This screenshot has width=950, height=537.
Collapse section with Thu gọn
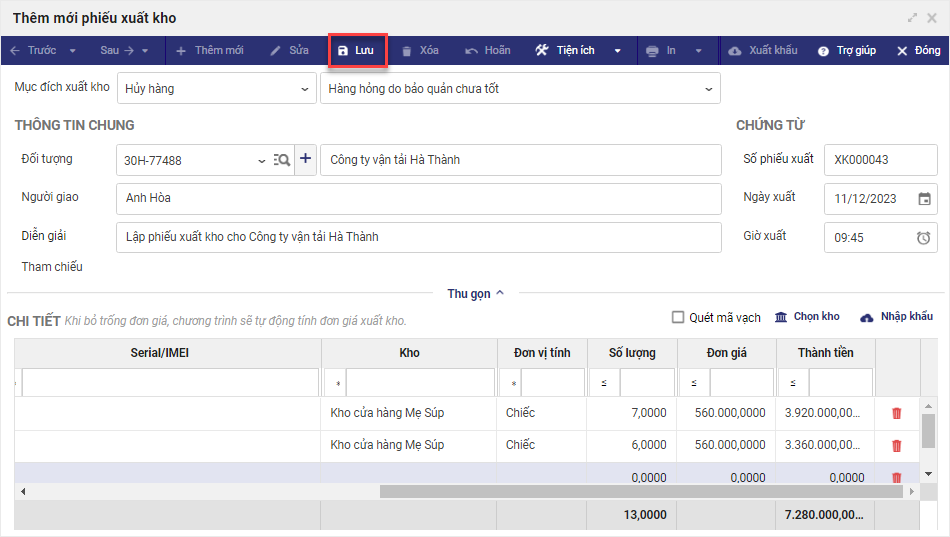475,294
